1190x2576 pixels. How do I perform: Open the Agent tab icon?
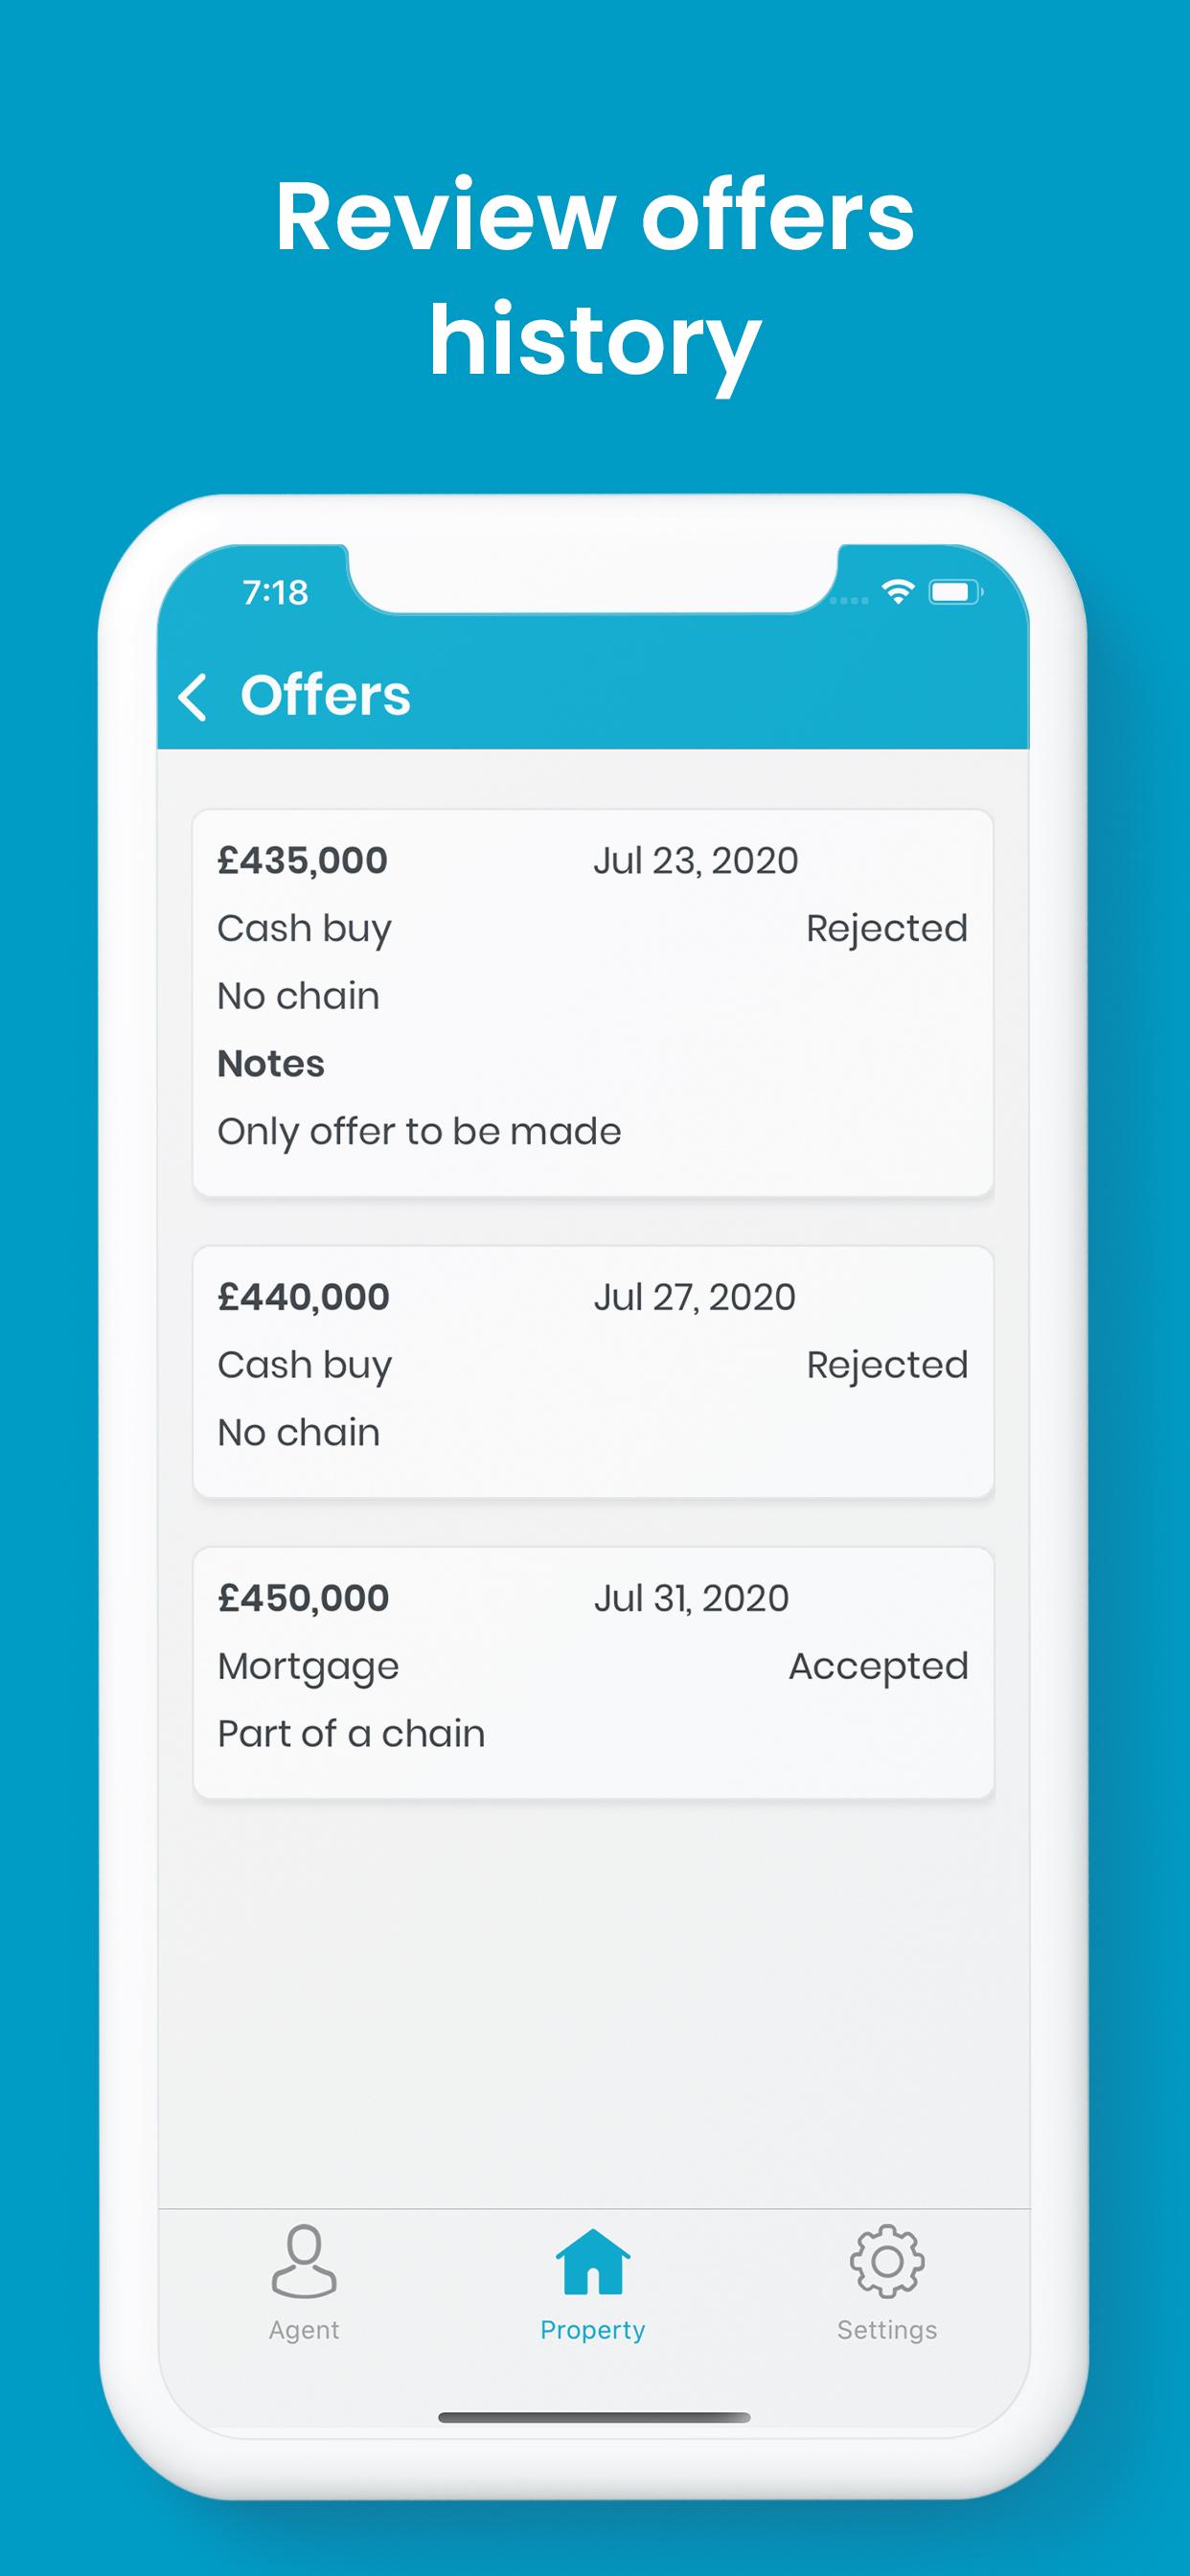pyautogui.click(x=304, y=2261)
